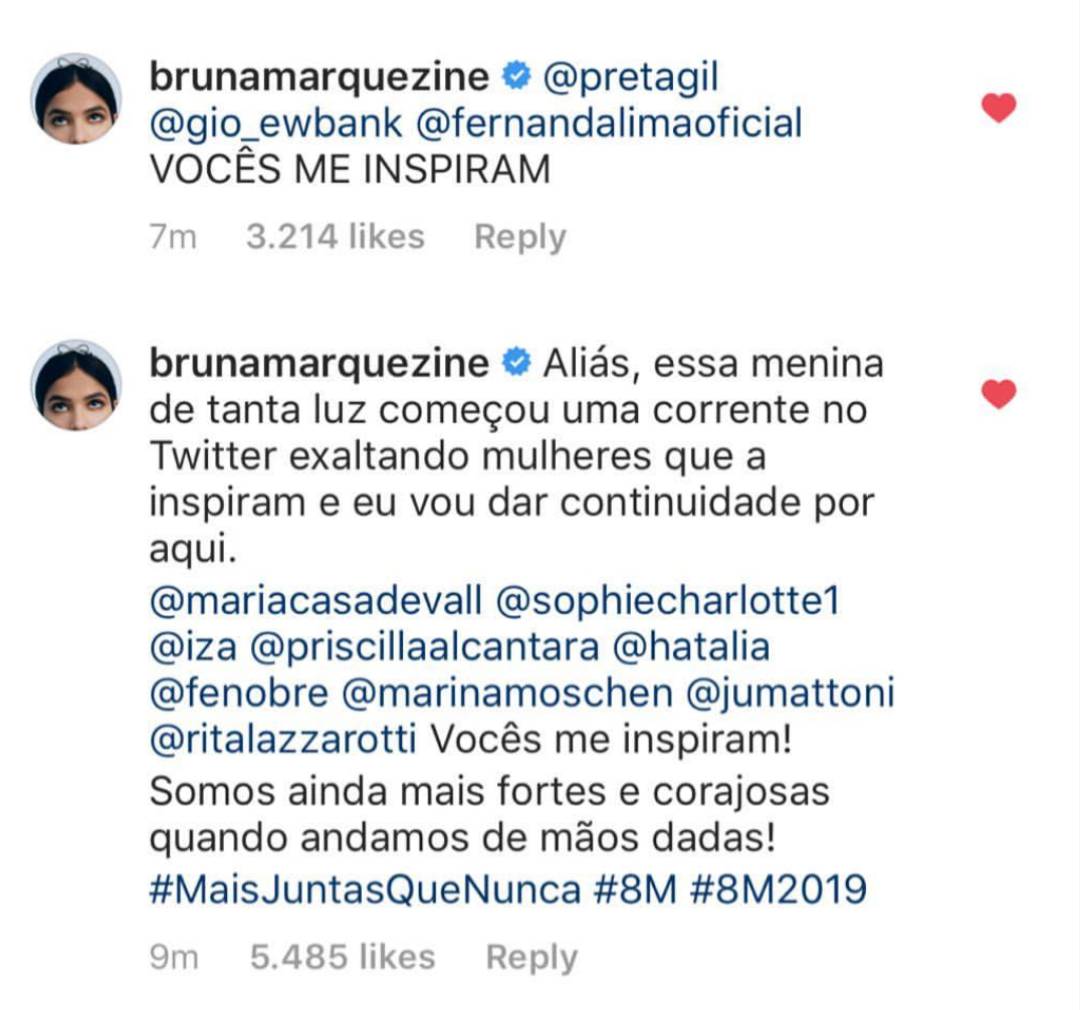The width and height of the screenshot is (1080, 1010).
Task: Tap the #MaisJuntasQueNunca hashtag
Action: click(x=365, y=889)
